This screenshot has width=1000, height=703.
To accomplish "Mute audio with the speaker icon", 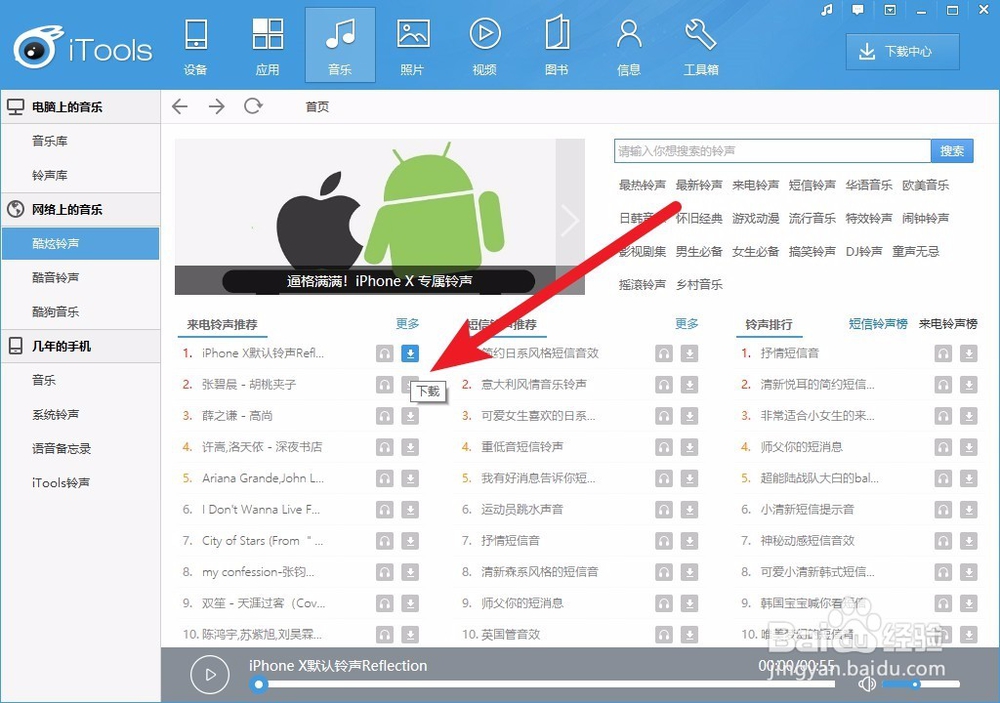I will pos(867,684).
